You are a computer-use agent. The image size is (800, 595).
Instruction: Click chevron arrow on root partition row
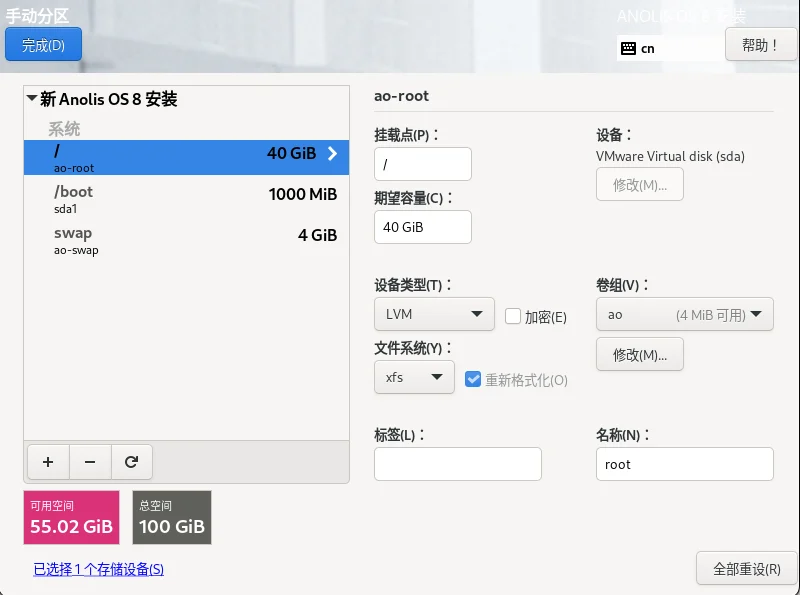(x=332, y=154)
